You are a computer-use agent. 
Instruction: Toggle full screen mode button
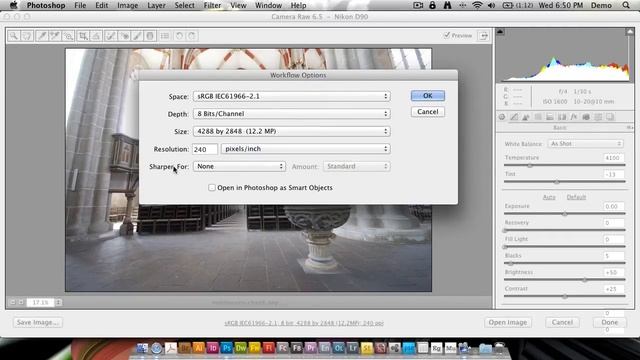pyautogui.click(x=484, y=36)
